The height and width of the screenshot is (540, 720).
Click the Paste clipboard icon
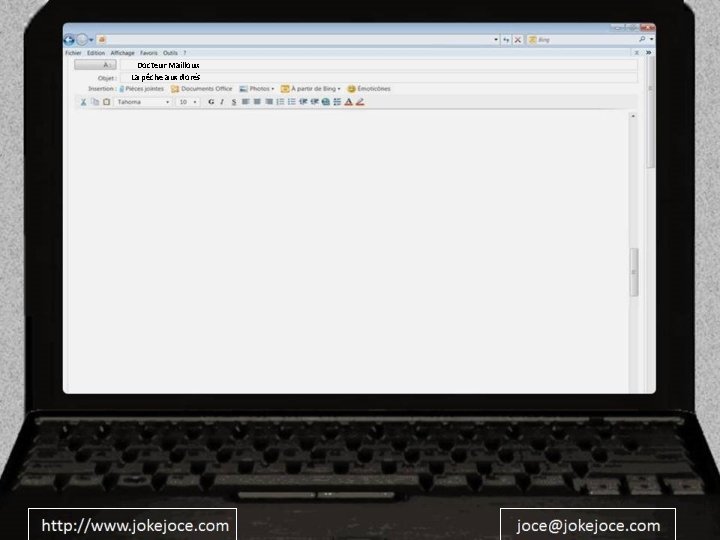click(107, 102)
